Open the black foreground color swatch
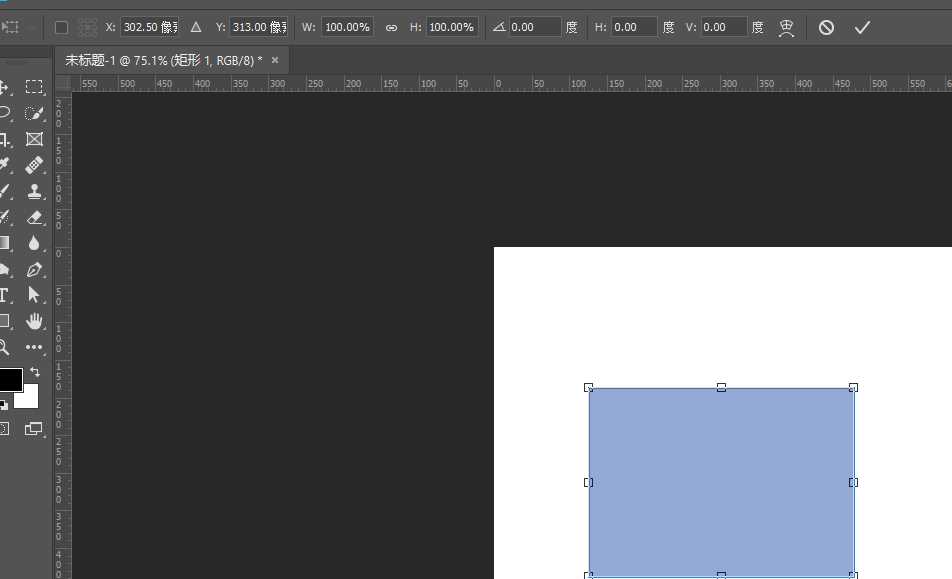This screenshot has width=952, height=579. [x=9, y=379]
